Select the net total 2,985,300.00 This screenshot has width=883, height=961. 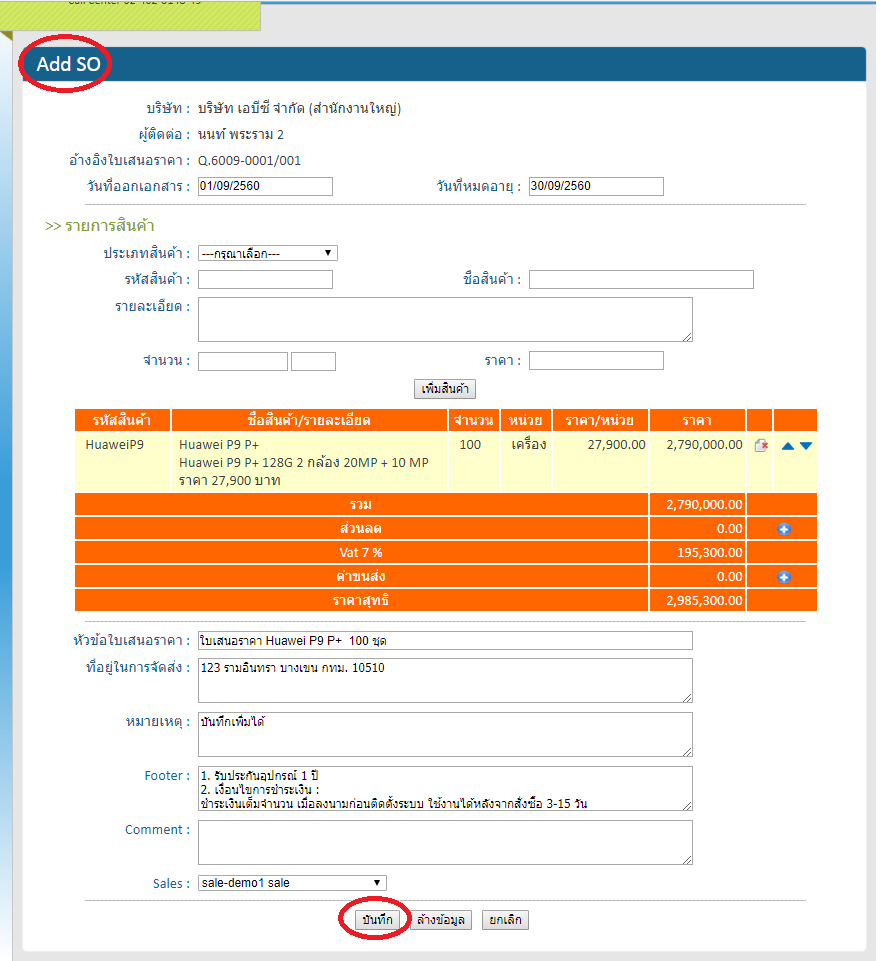(x=704, y=601)
